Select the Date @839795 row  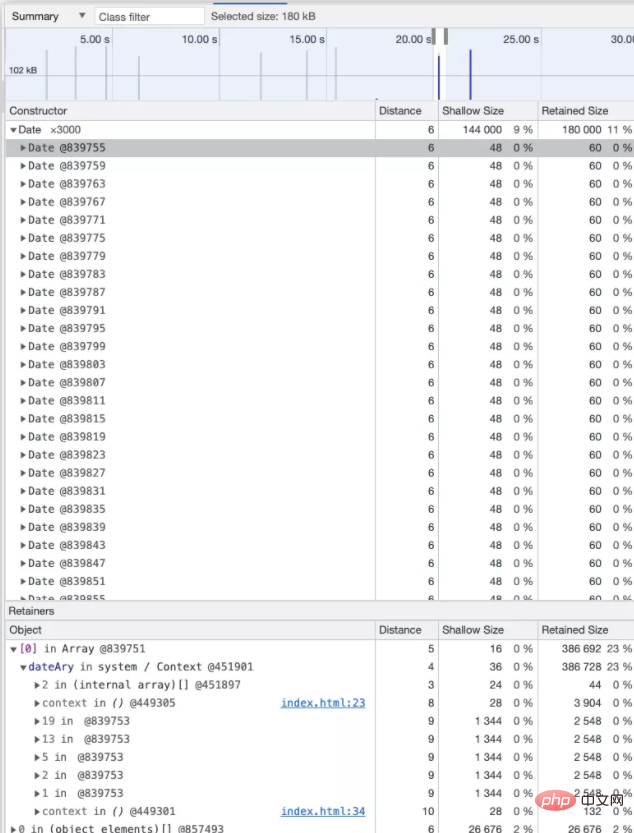[319, 328]
